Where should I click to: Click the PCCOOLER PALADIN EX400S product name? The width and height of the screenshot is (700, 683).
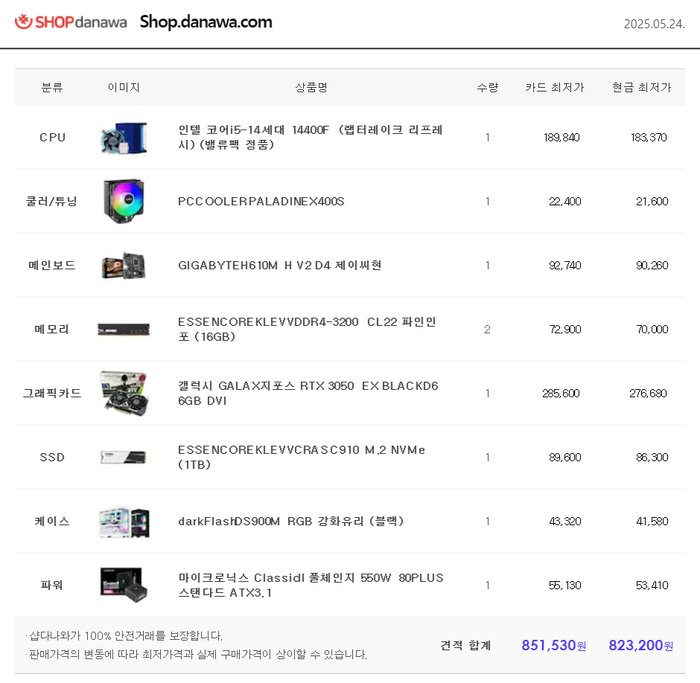pos(261,201)
